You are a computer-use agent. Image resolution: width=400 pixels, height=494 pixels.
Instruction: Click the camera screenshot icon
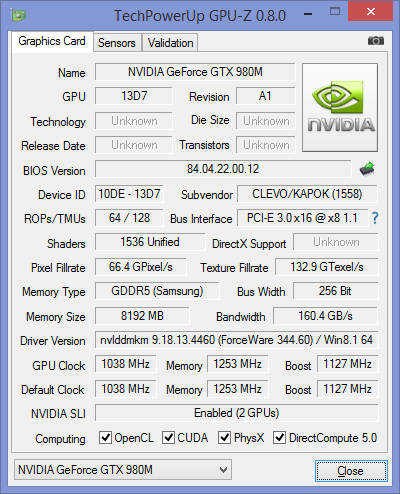[x=376, y=41]
